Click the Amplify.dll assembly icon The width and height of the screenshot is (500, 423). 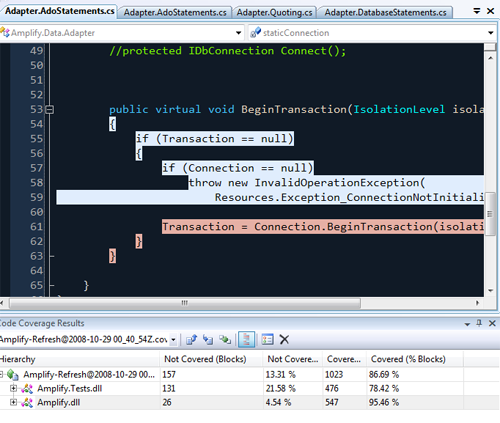27,403
